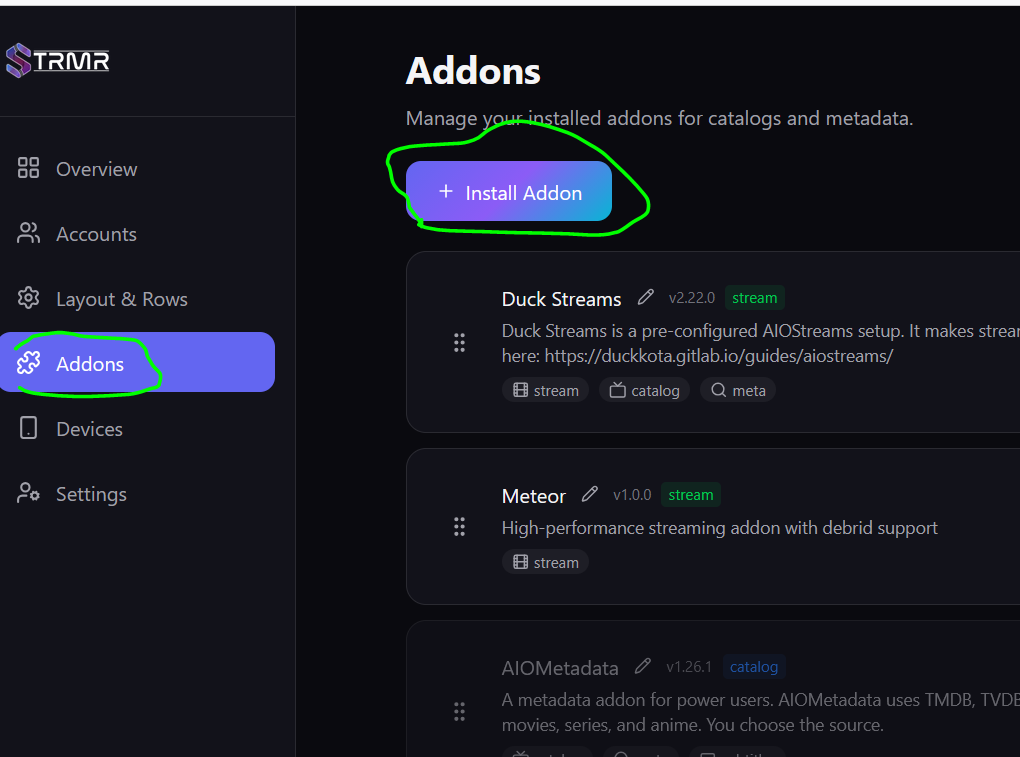Click the catalog tag under Duck Streams

[x=645, y=390]
